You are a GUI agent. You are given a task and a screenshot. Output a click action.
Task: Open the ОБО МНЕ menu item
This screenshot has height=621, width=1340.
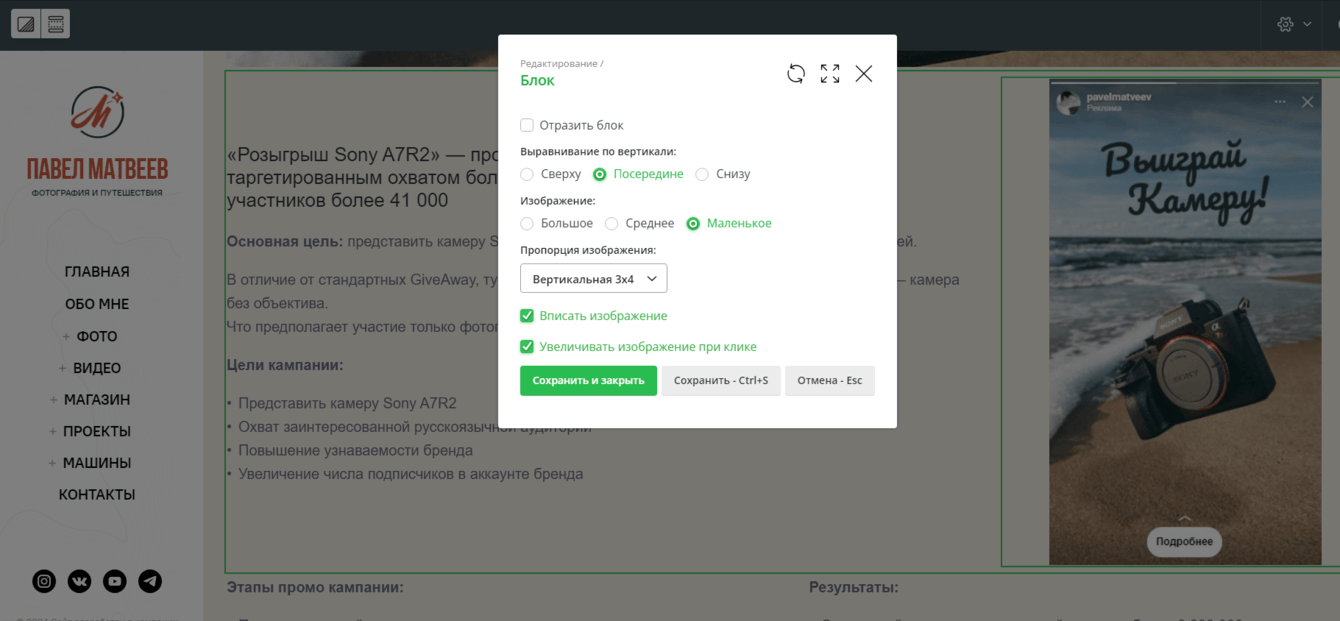click(97, 304)
